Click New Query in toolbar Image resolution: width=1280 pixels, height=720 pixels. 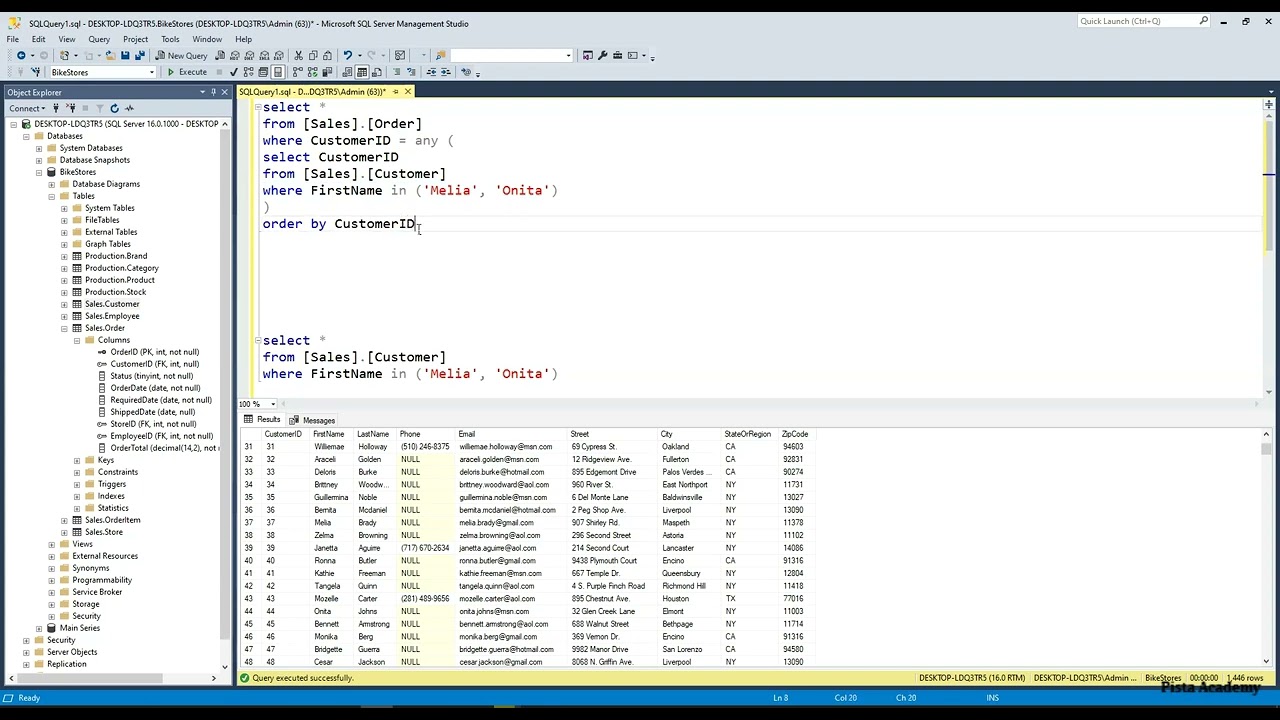(181, 56)
